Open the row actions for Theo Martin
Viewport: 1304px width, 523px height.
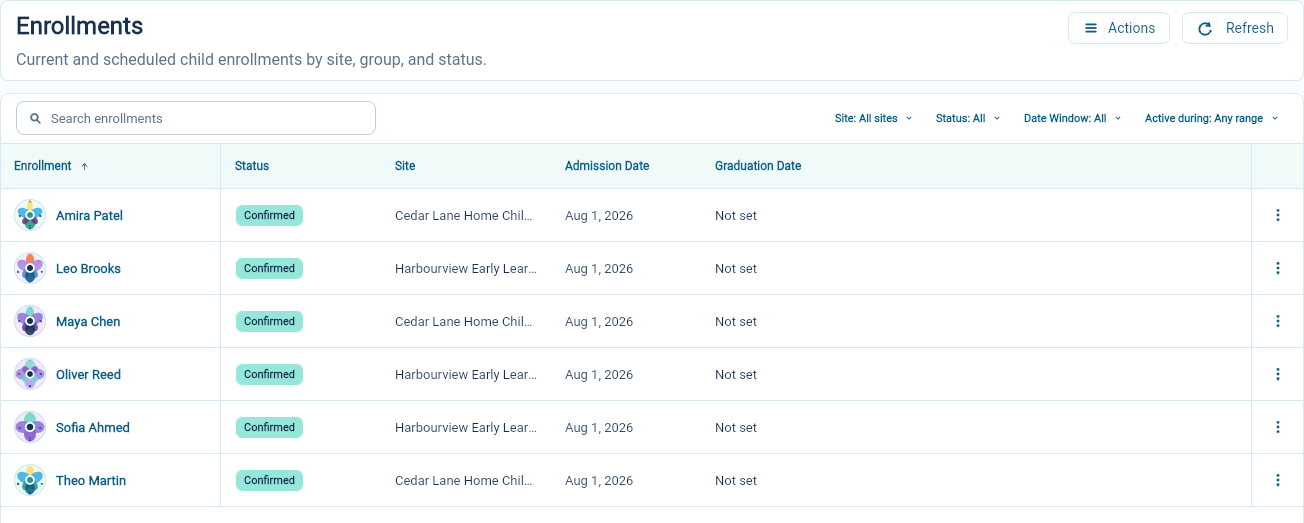(1277, 480)
